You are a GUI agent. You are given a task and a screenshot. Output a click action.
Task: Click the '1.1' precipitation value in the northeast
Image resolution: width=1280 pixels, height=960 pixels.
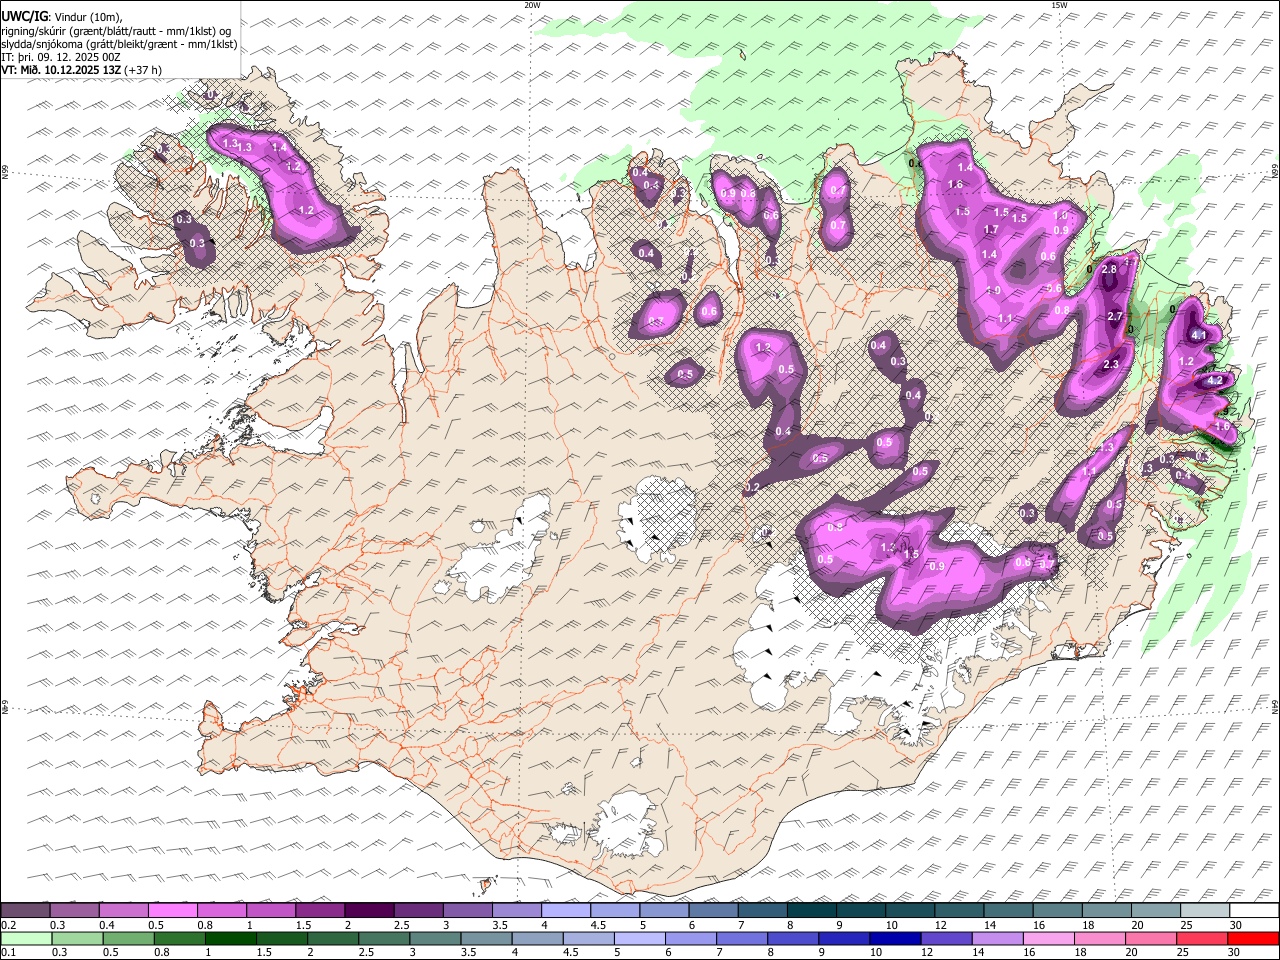coord(1005,318)
